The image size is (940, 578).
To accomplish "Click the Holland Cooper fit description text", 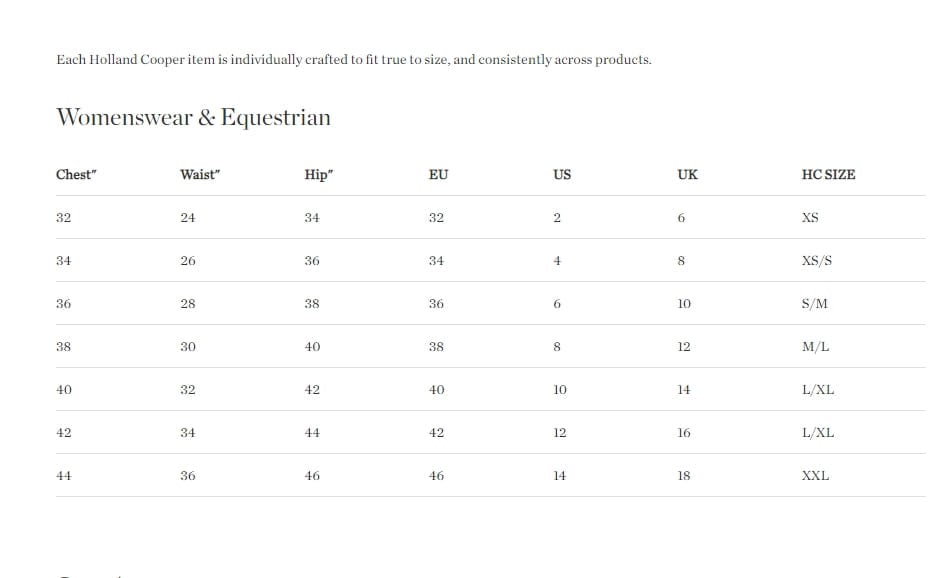I will 353,60.
